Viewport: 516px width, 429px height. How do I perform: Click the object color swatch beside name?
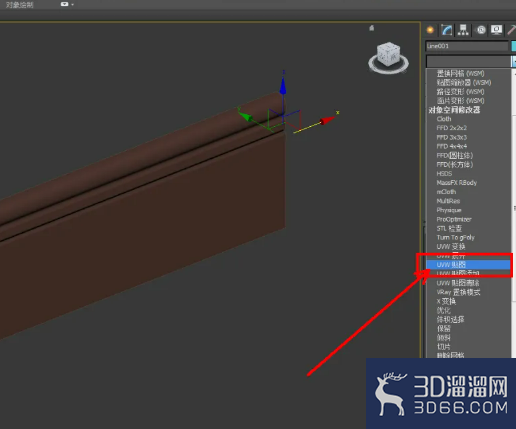pyautogui.click(x=514, y=46)
